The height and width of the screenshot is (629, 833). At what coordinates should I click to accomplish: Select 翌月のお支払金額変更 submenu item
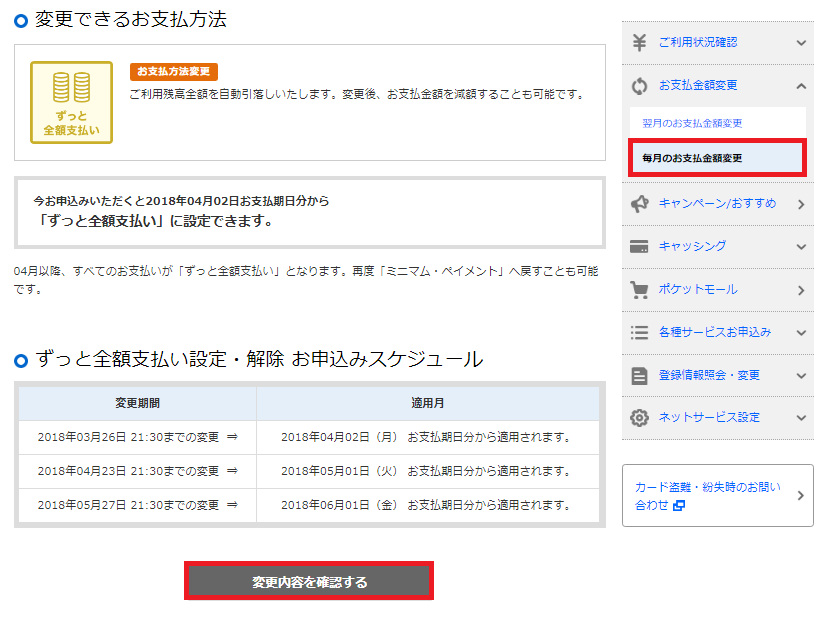(692, 123)
